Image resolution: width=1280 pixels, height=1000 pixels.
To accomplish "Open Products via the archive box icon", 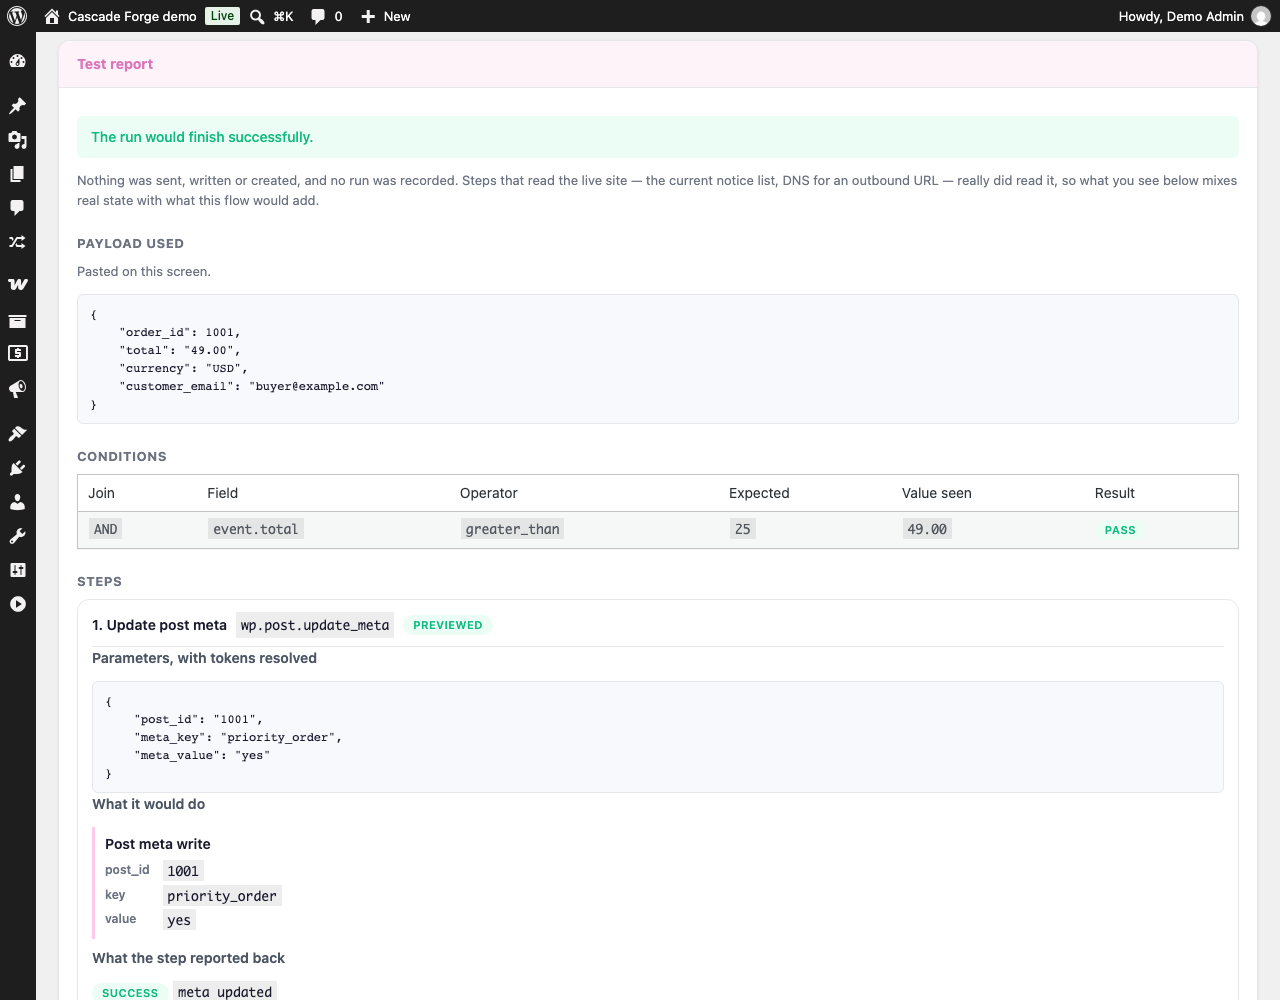I will coord(17,321).
